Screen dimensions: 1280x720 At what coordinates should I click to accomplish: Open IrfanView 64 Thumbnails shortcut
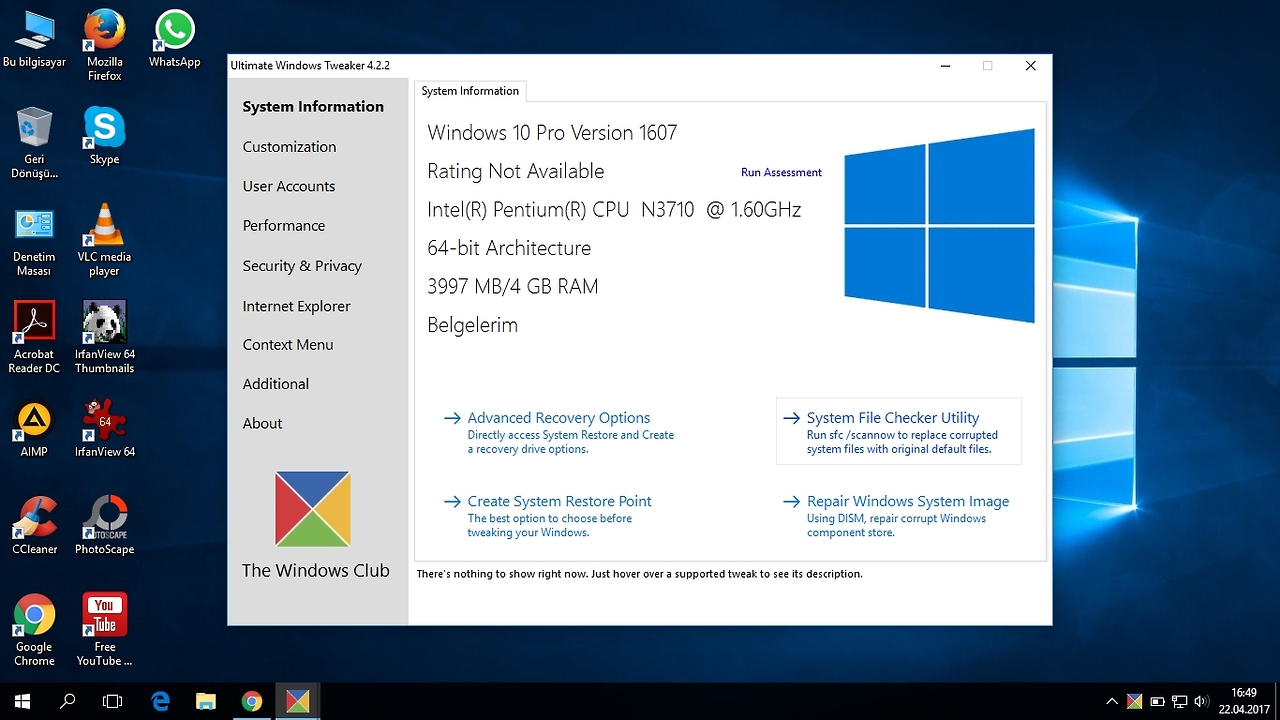point(104,338)
